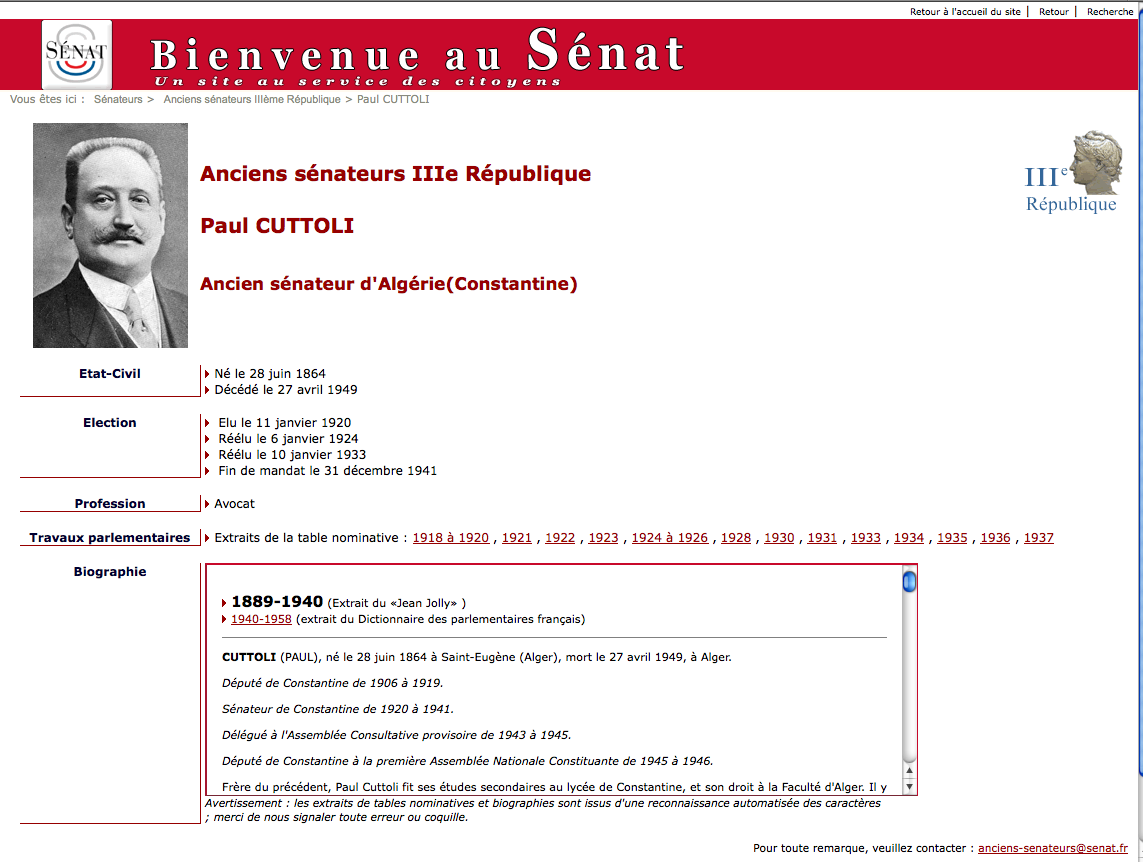
Task: Click the 'Paul CUTTOLI' heading
Action: coord(277,226)
